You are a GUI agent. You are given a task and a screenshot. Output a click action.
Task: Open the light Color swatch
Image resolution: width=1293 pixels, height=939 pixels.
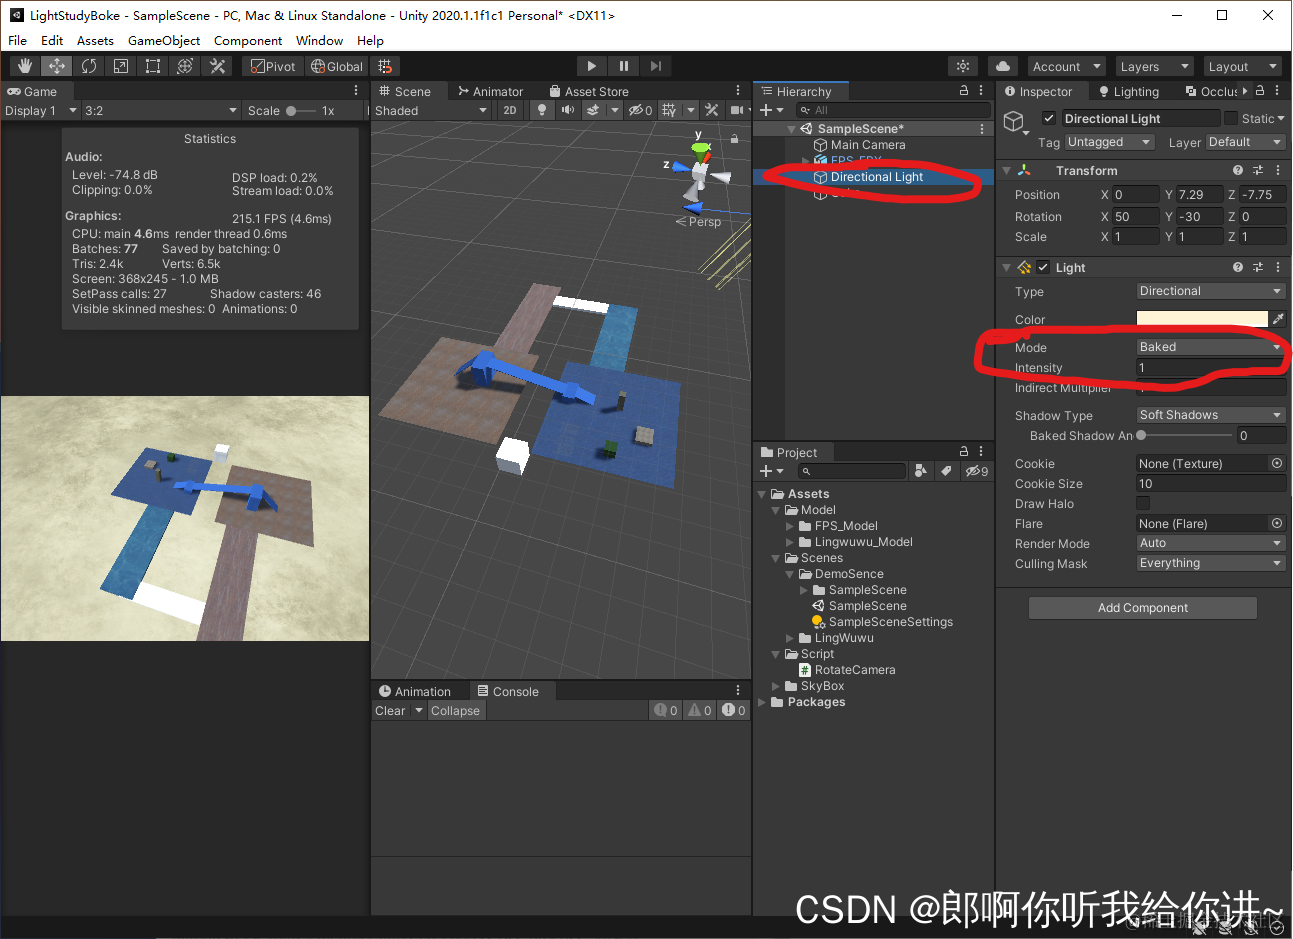tap(1202, 319)
